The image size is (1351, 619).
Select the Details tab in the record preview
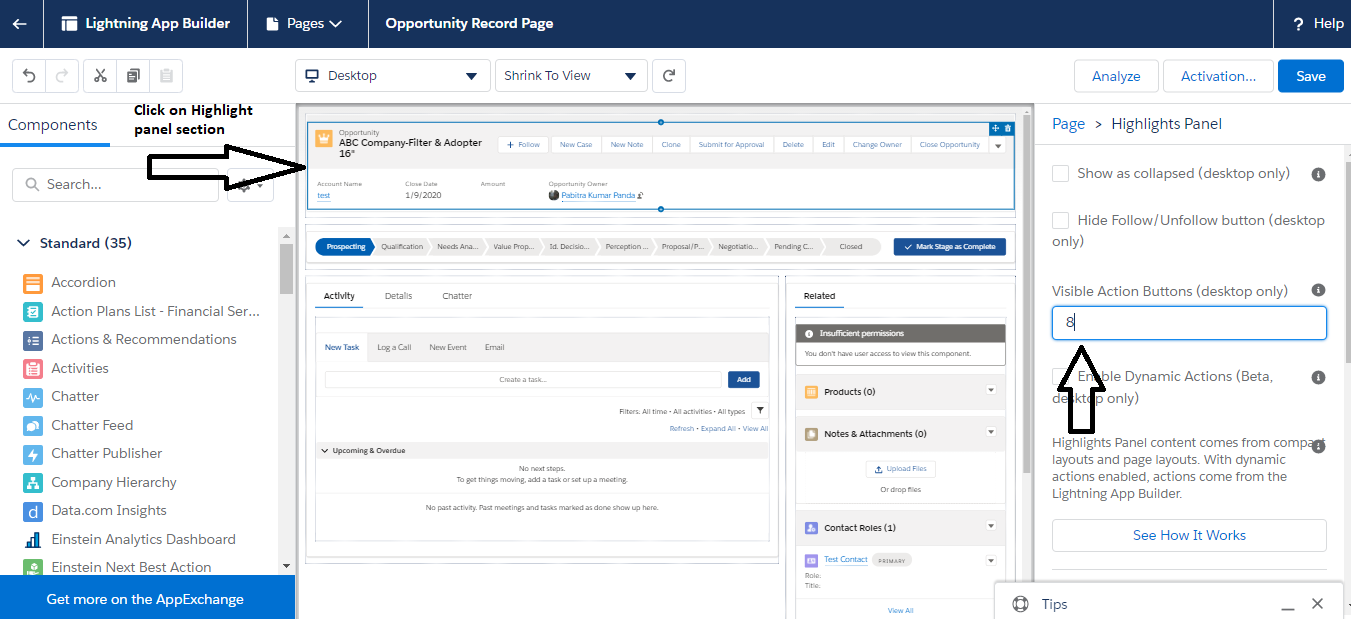tap(398, 295)
